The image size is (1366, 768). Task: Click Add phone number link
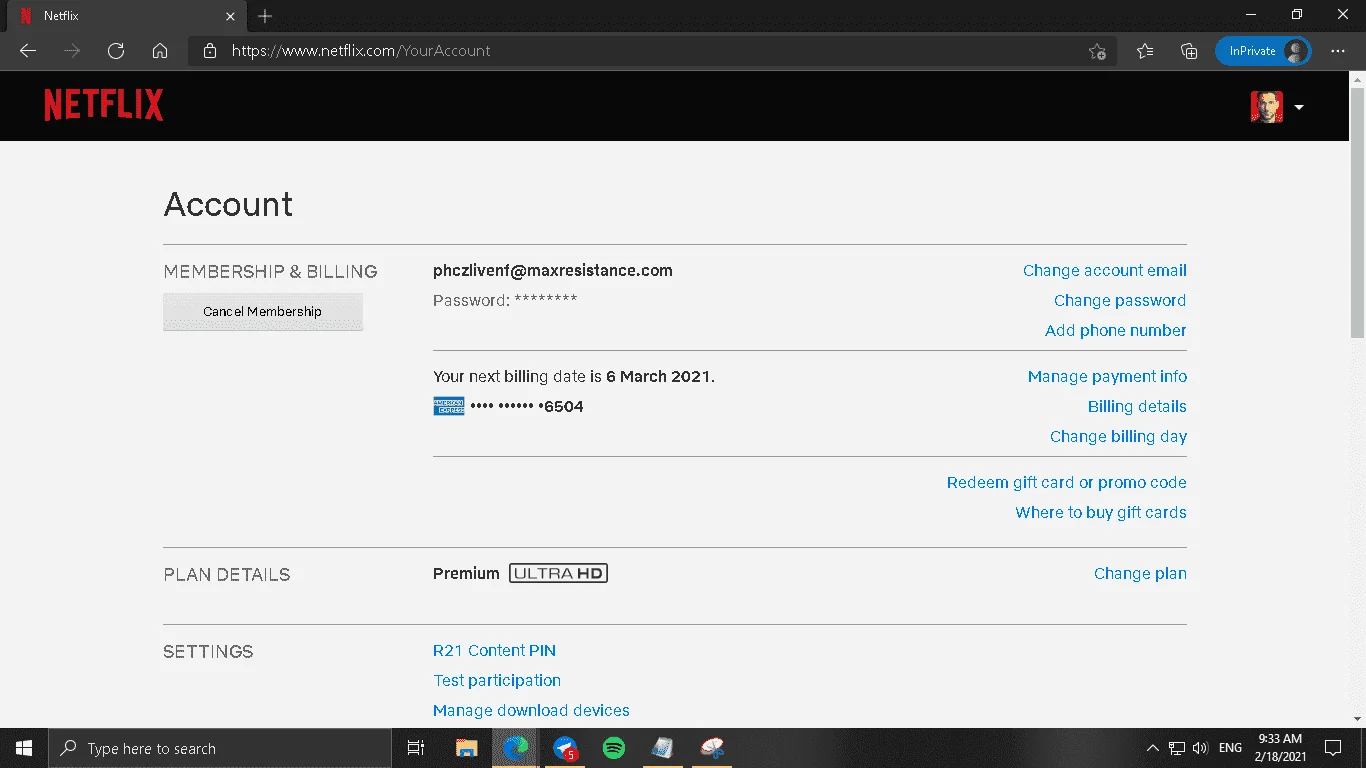tap(1116, 330)
